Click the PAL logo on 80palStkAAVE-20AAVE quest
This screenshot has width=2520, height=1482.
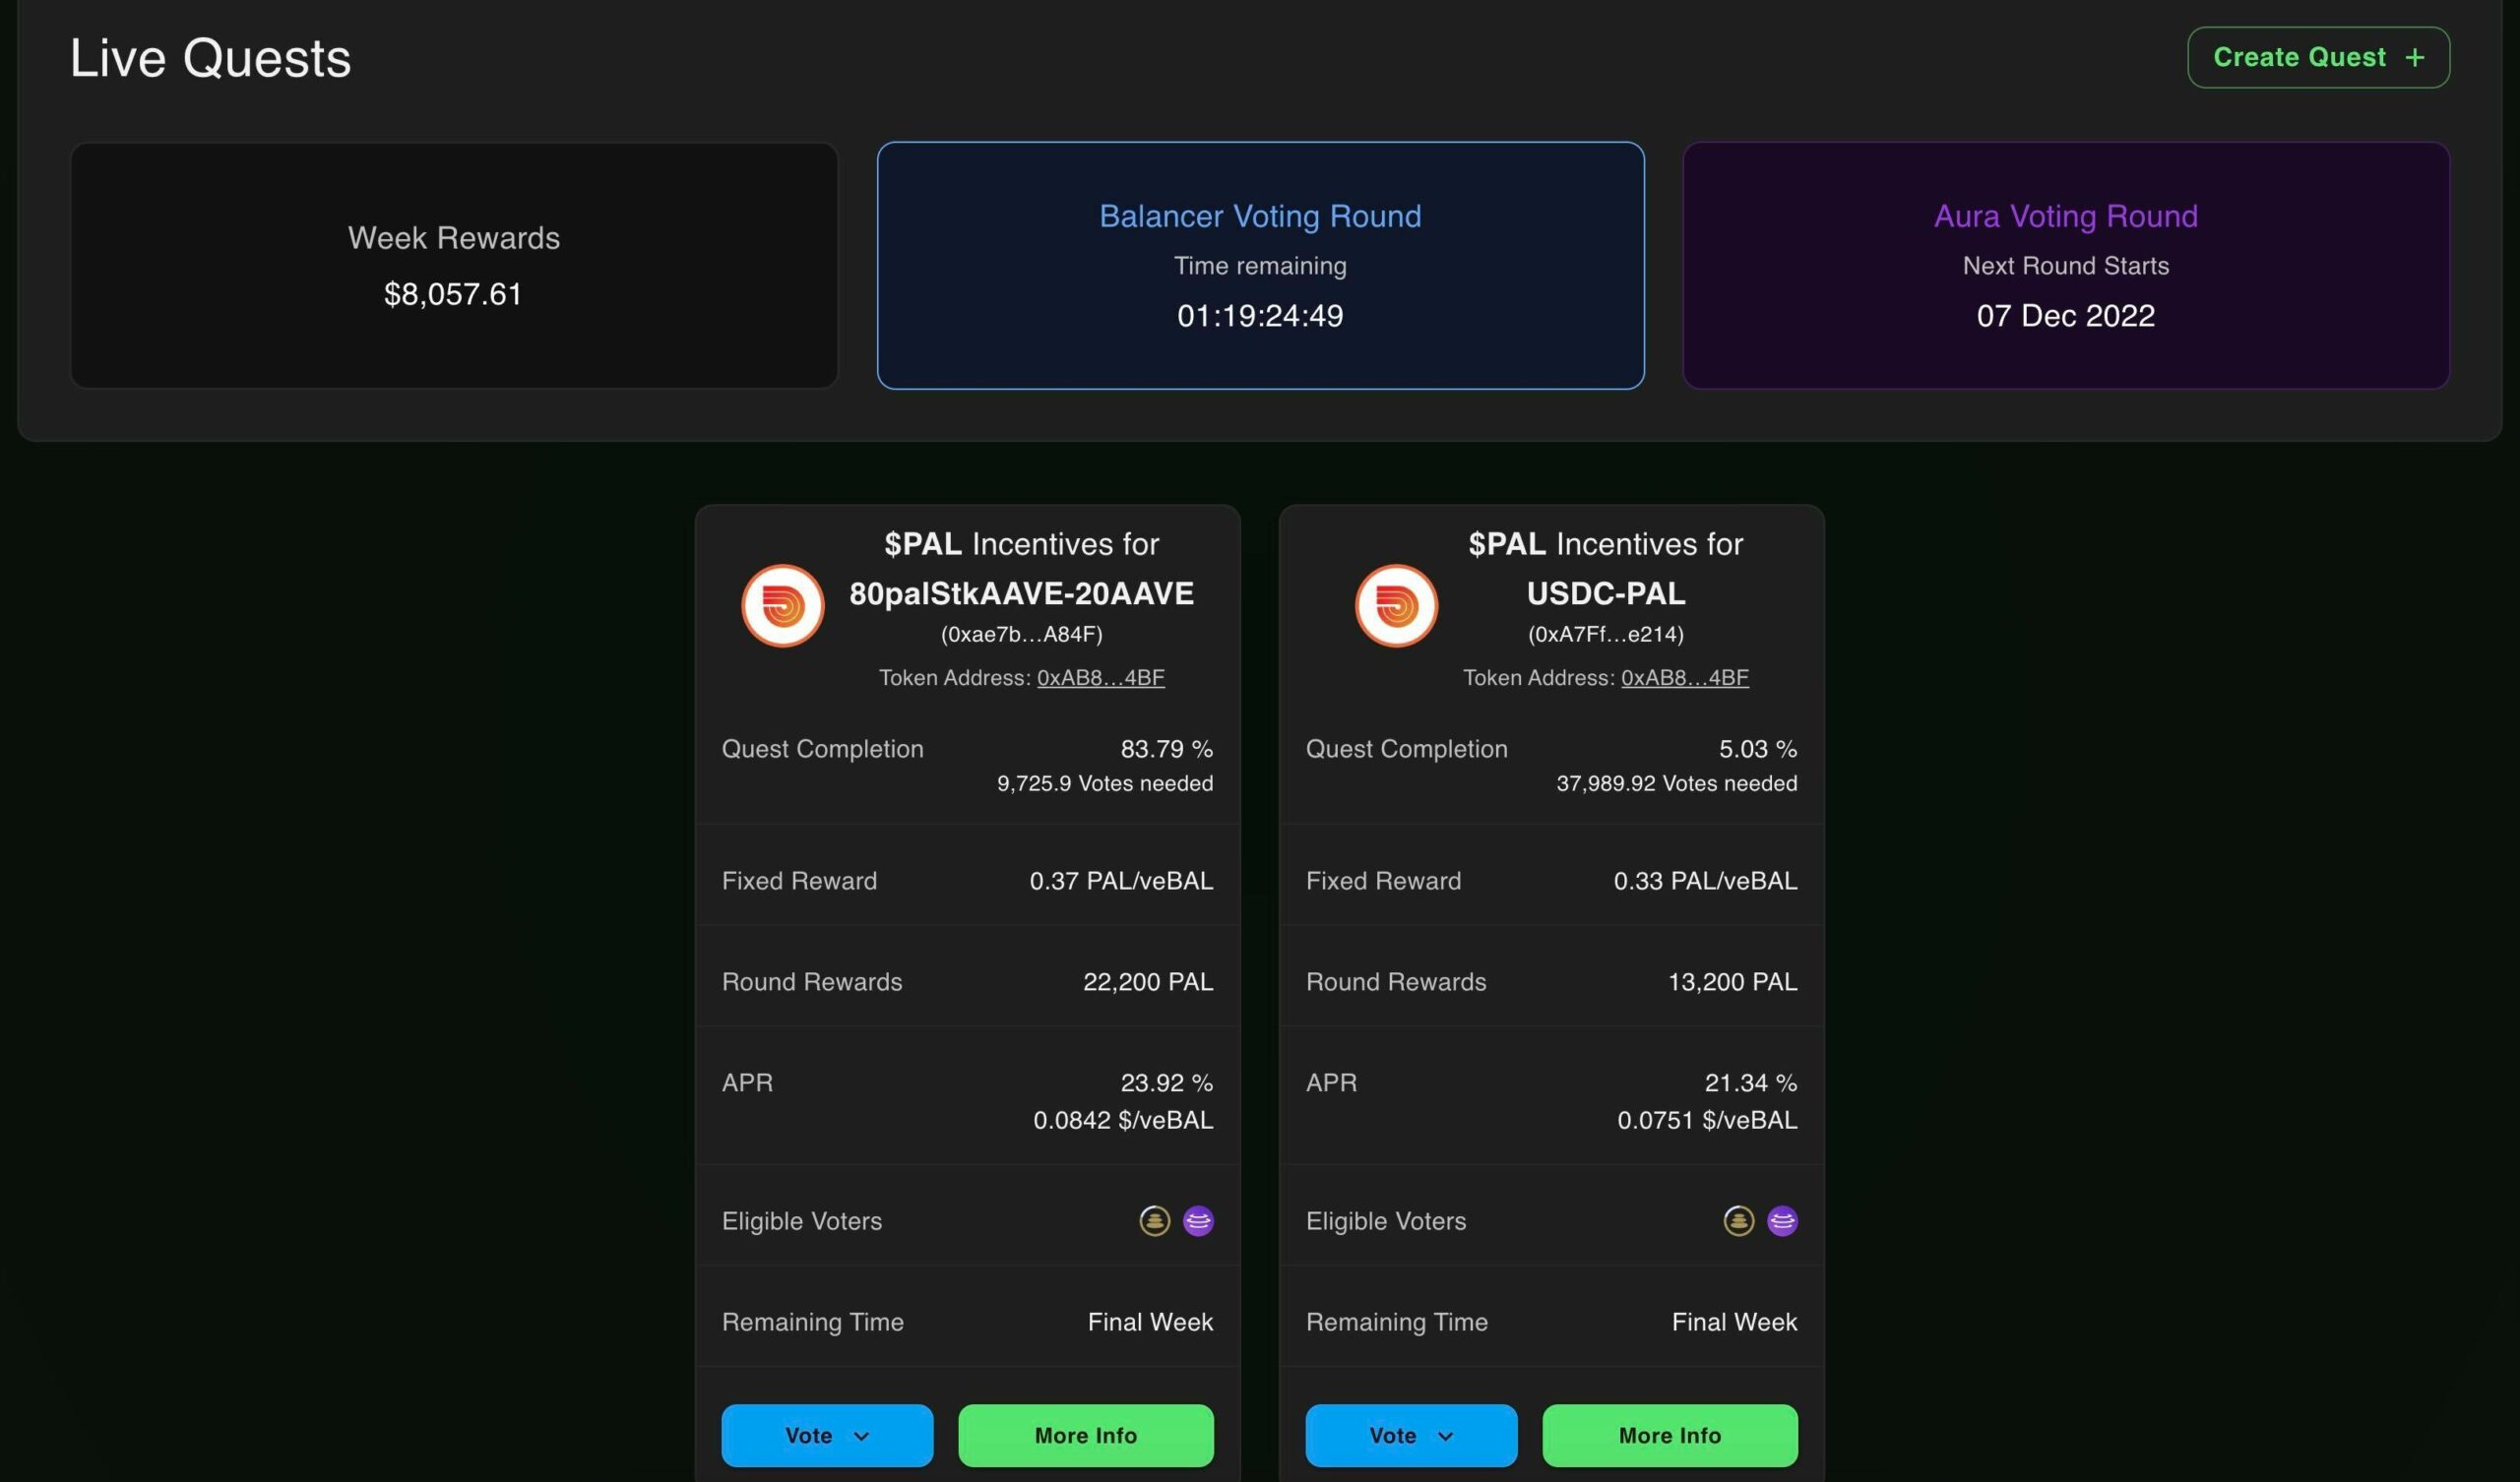(782, 606)
